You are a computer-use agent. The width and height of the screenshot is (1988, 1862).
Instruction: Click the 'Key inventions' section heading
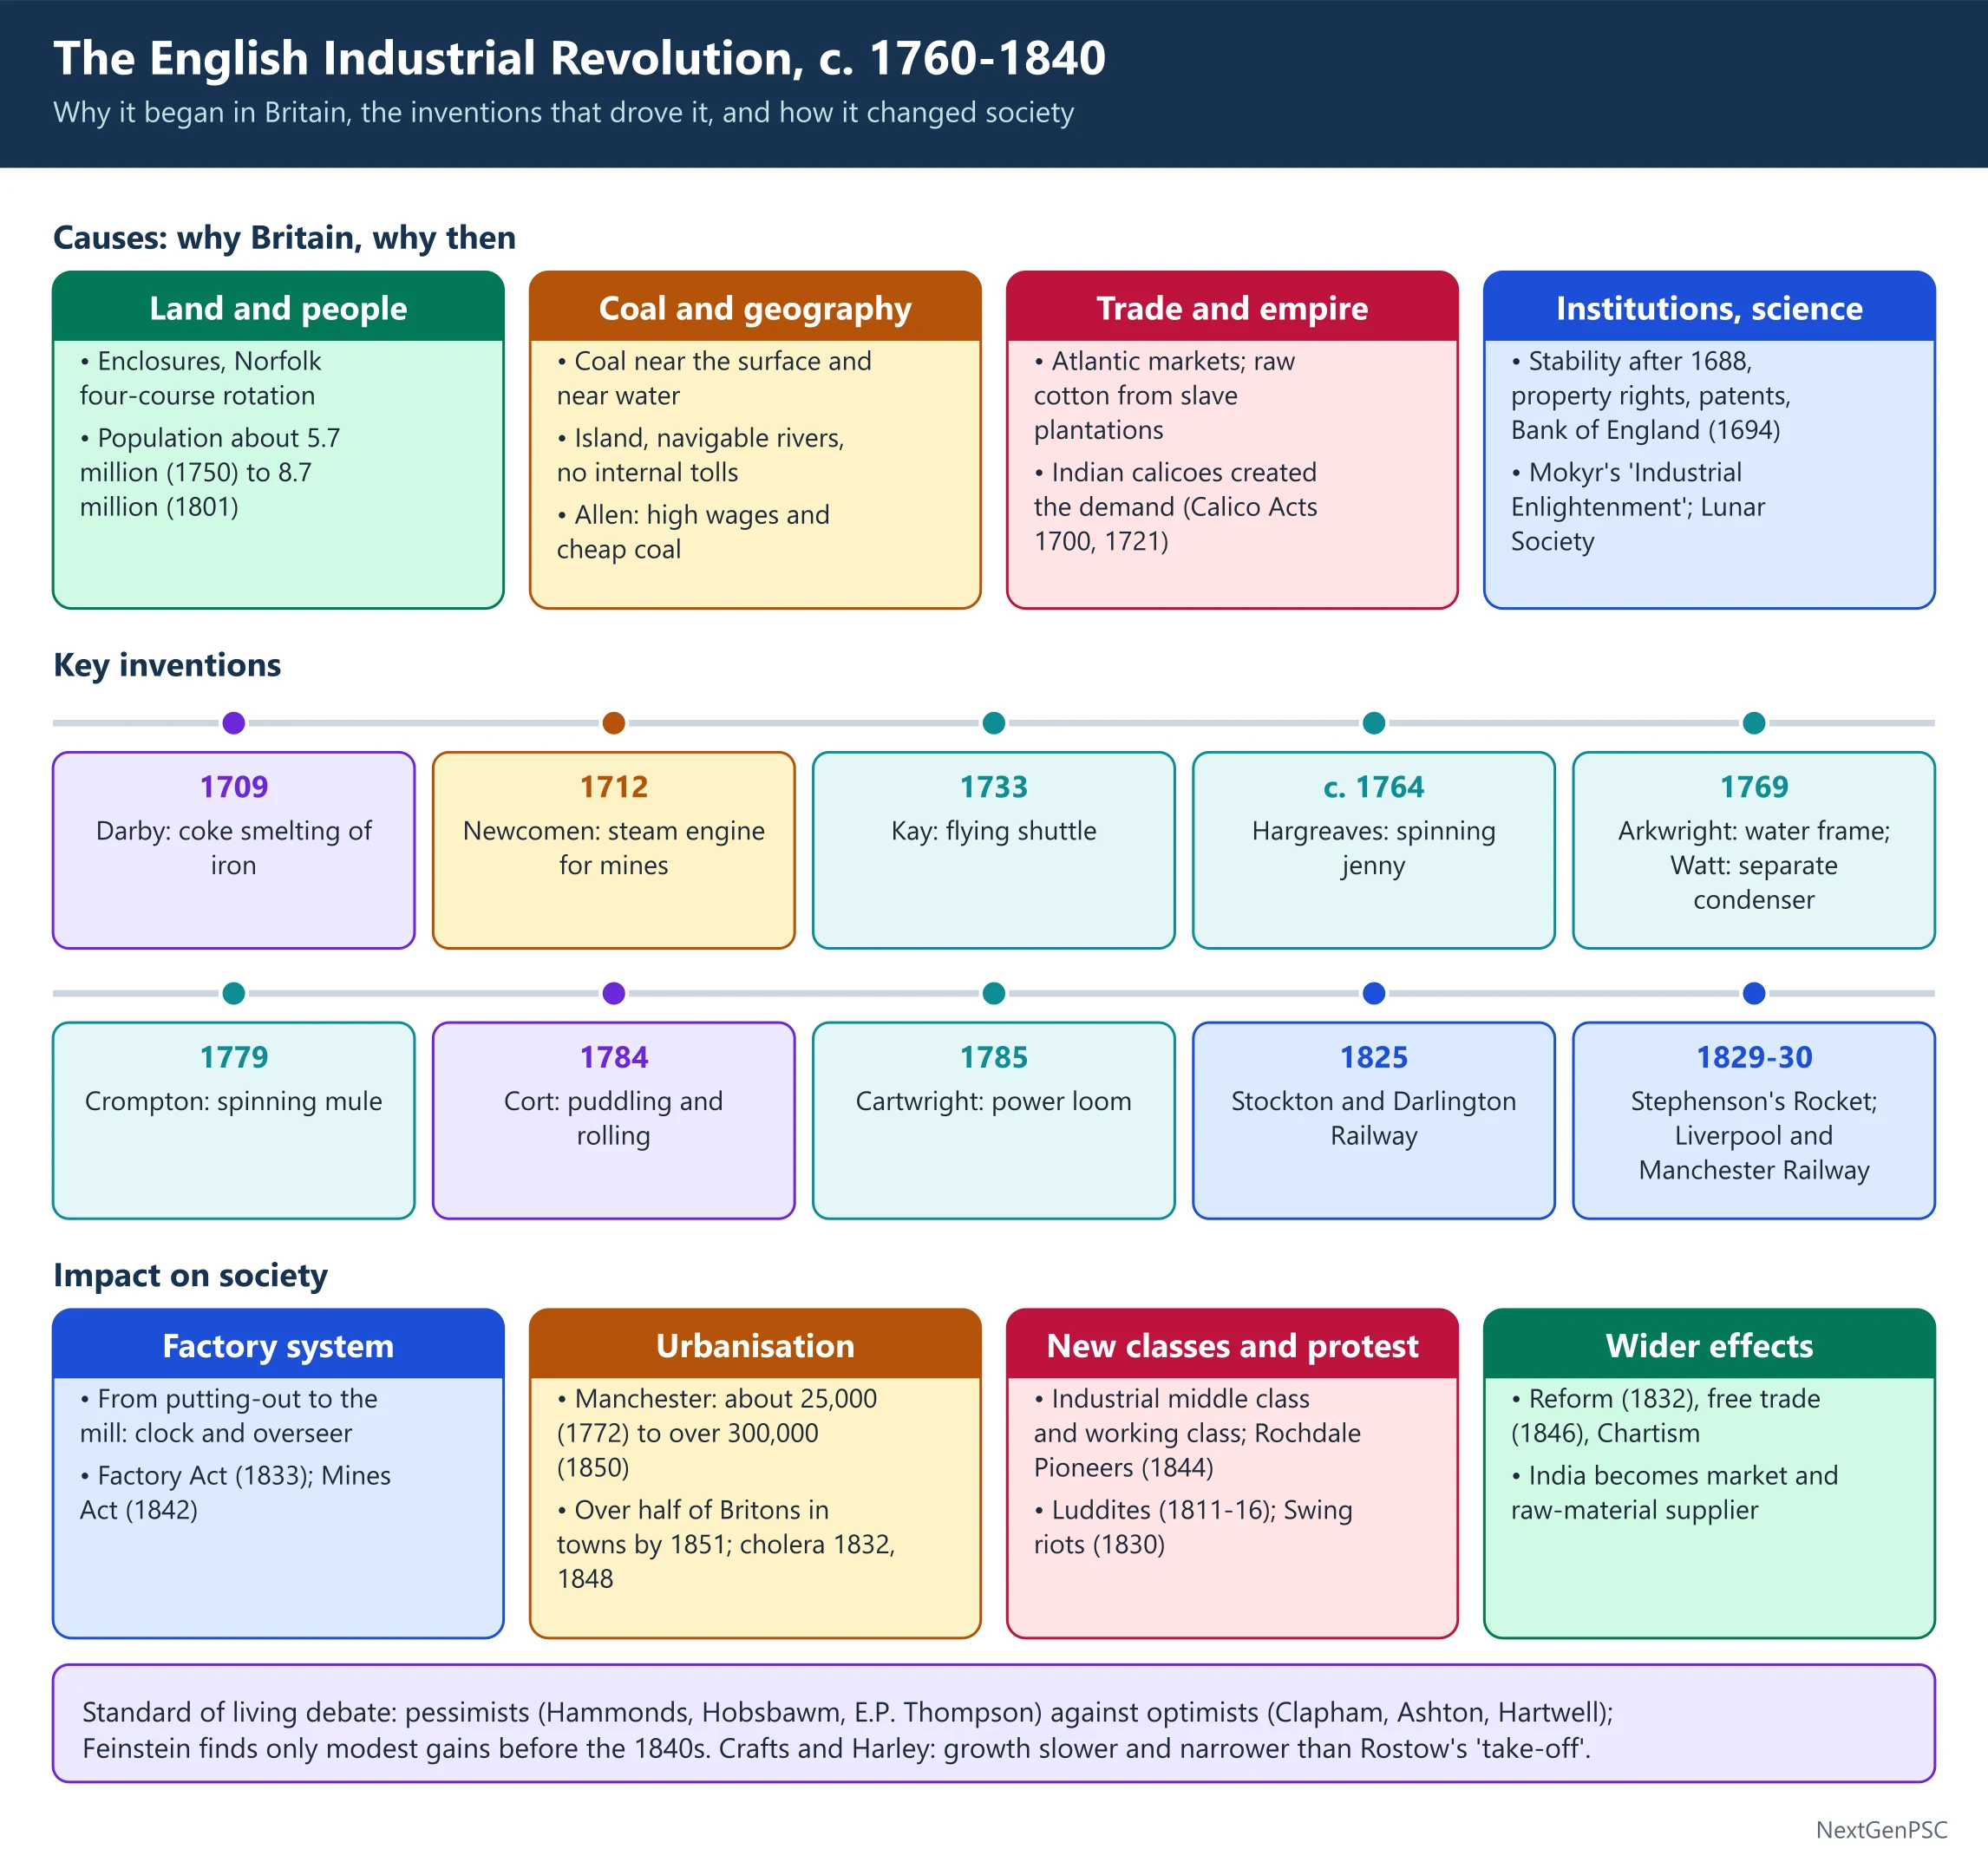click(167, 665)
